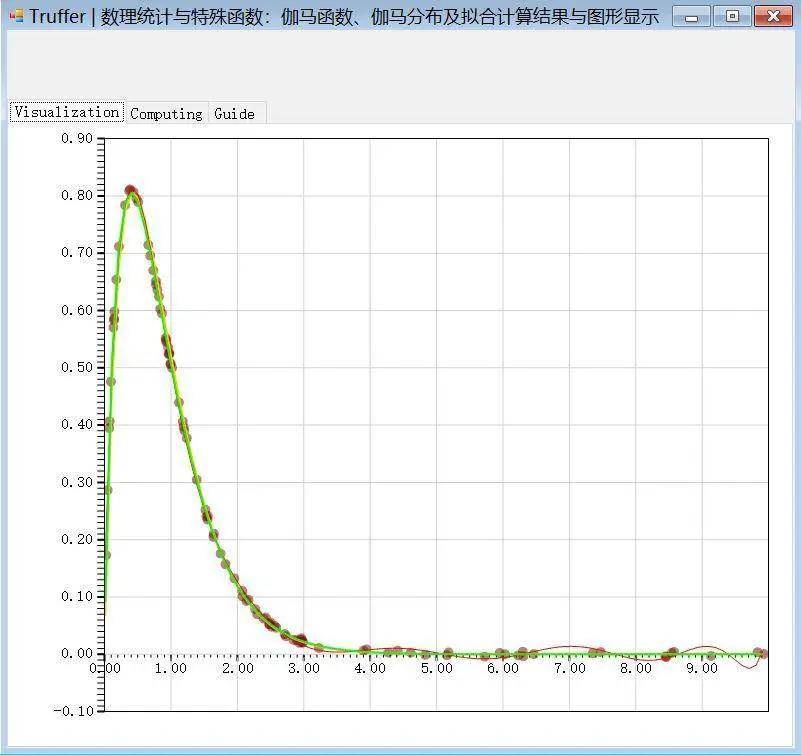
Task: Click the Truffer app icon in title bar
Action: click(x=16, y=16)
